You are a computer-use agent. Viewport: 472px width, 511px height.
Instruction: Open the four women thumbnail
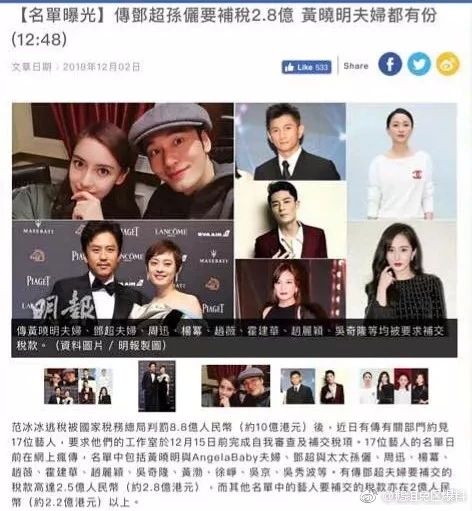click(x=394, y=386)
